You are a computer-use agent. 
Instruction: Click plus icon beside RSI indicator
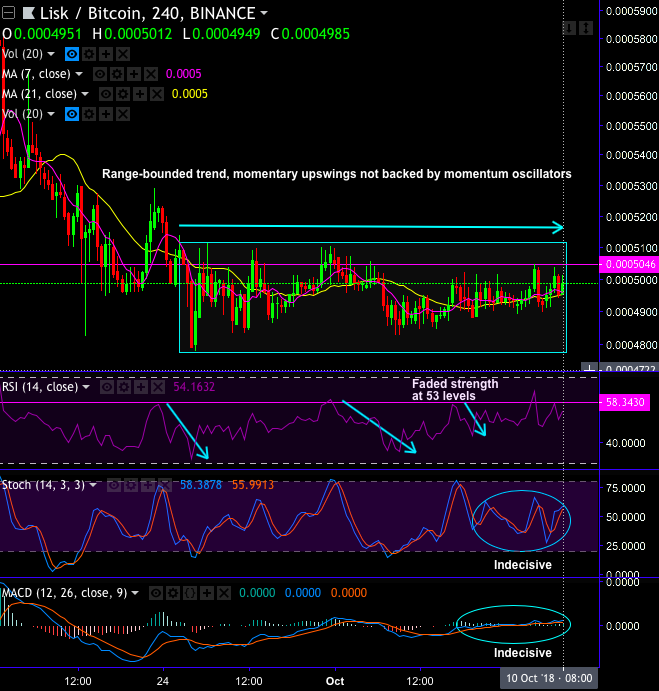pyautogui.click(x=139, y=386)
